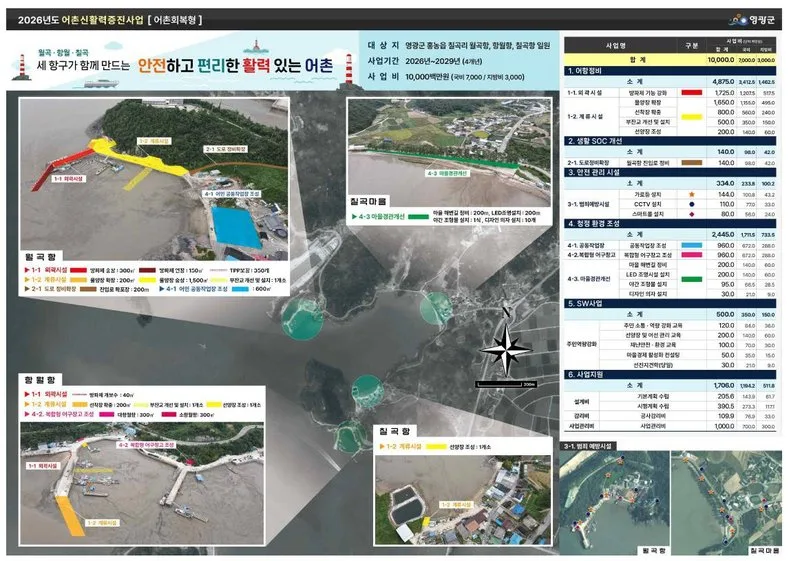Click the value 1,650.0 in the table
This screenshot has width=800, height=561.
(x=724, y=103)
